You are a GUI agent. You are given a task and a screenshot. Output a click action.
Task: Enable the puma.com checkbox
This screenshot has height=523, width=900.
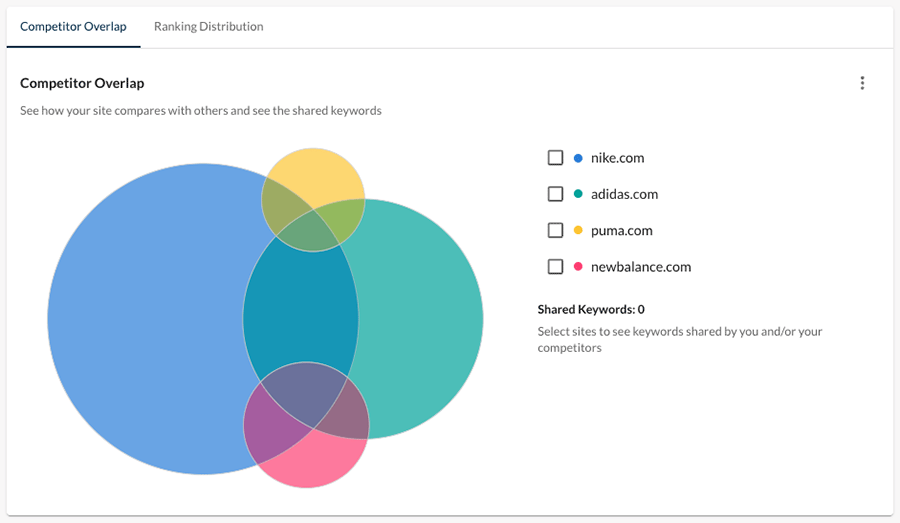[x=555, y=230]
